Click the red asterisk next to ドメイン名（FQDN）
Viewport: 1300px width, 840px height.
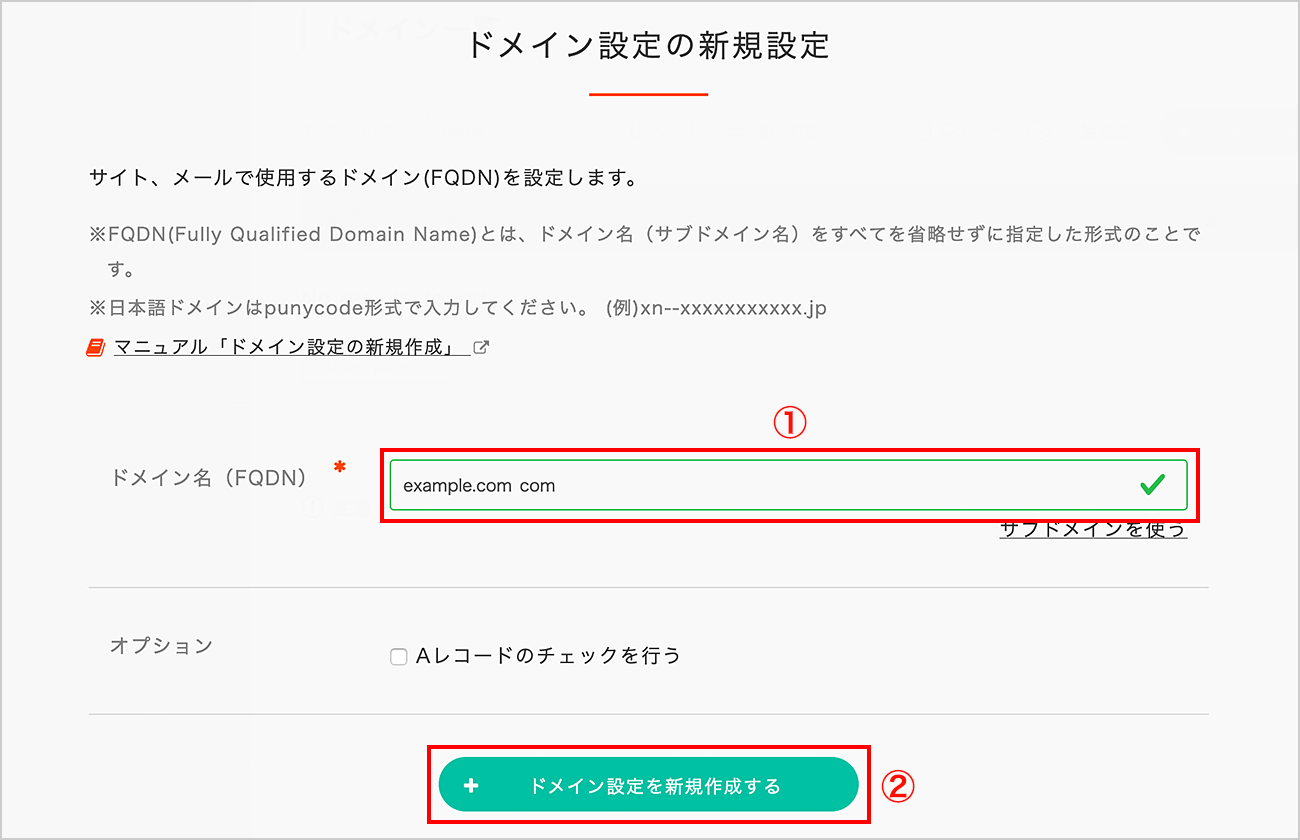tap(339, 467)
